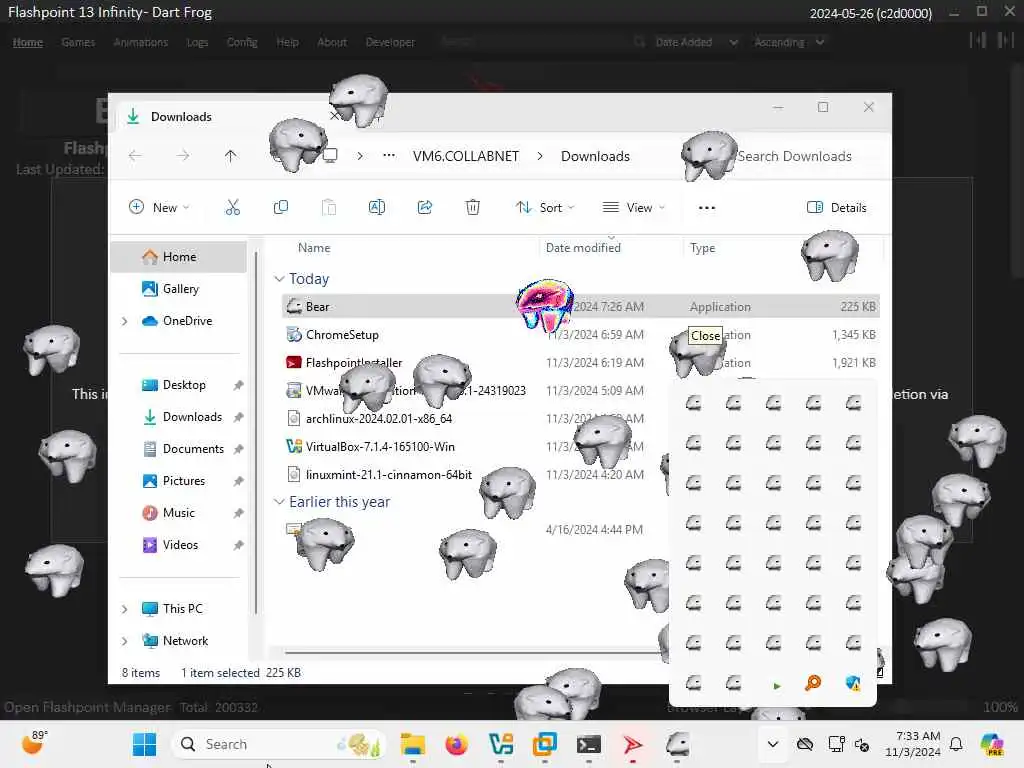Focus the Search Downloads field

click(x=794, y=156)
